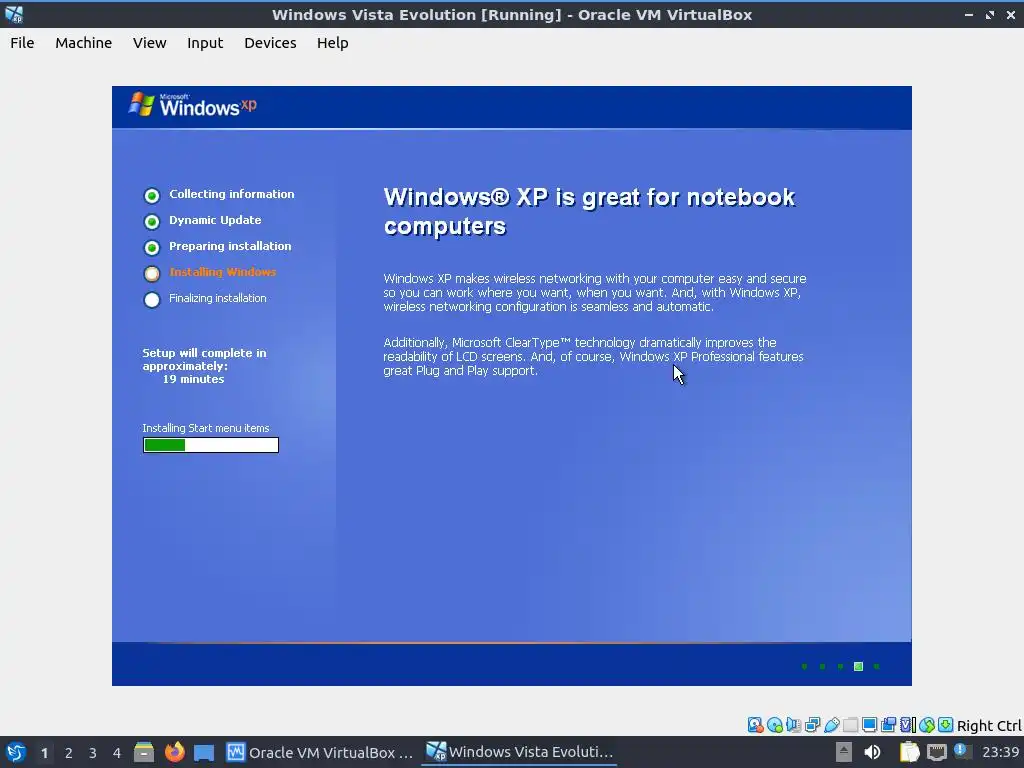Open the volume control tray icon
1024x768 pixels.
coord(872,752)
